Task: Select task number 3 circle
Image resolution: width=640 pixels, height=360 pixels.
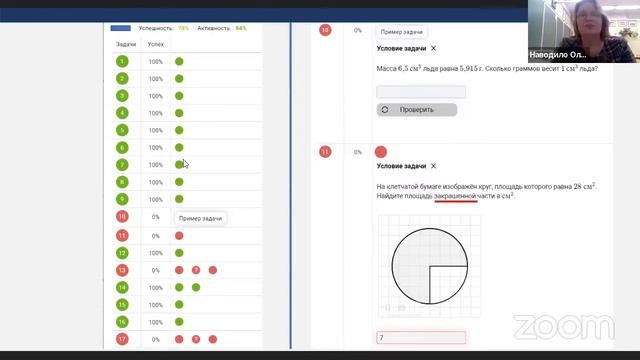Action: pos(122,96)
